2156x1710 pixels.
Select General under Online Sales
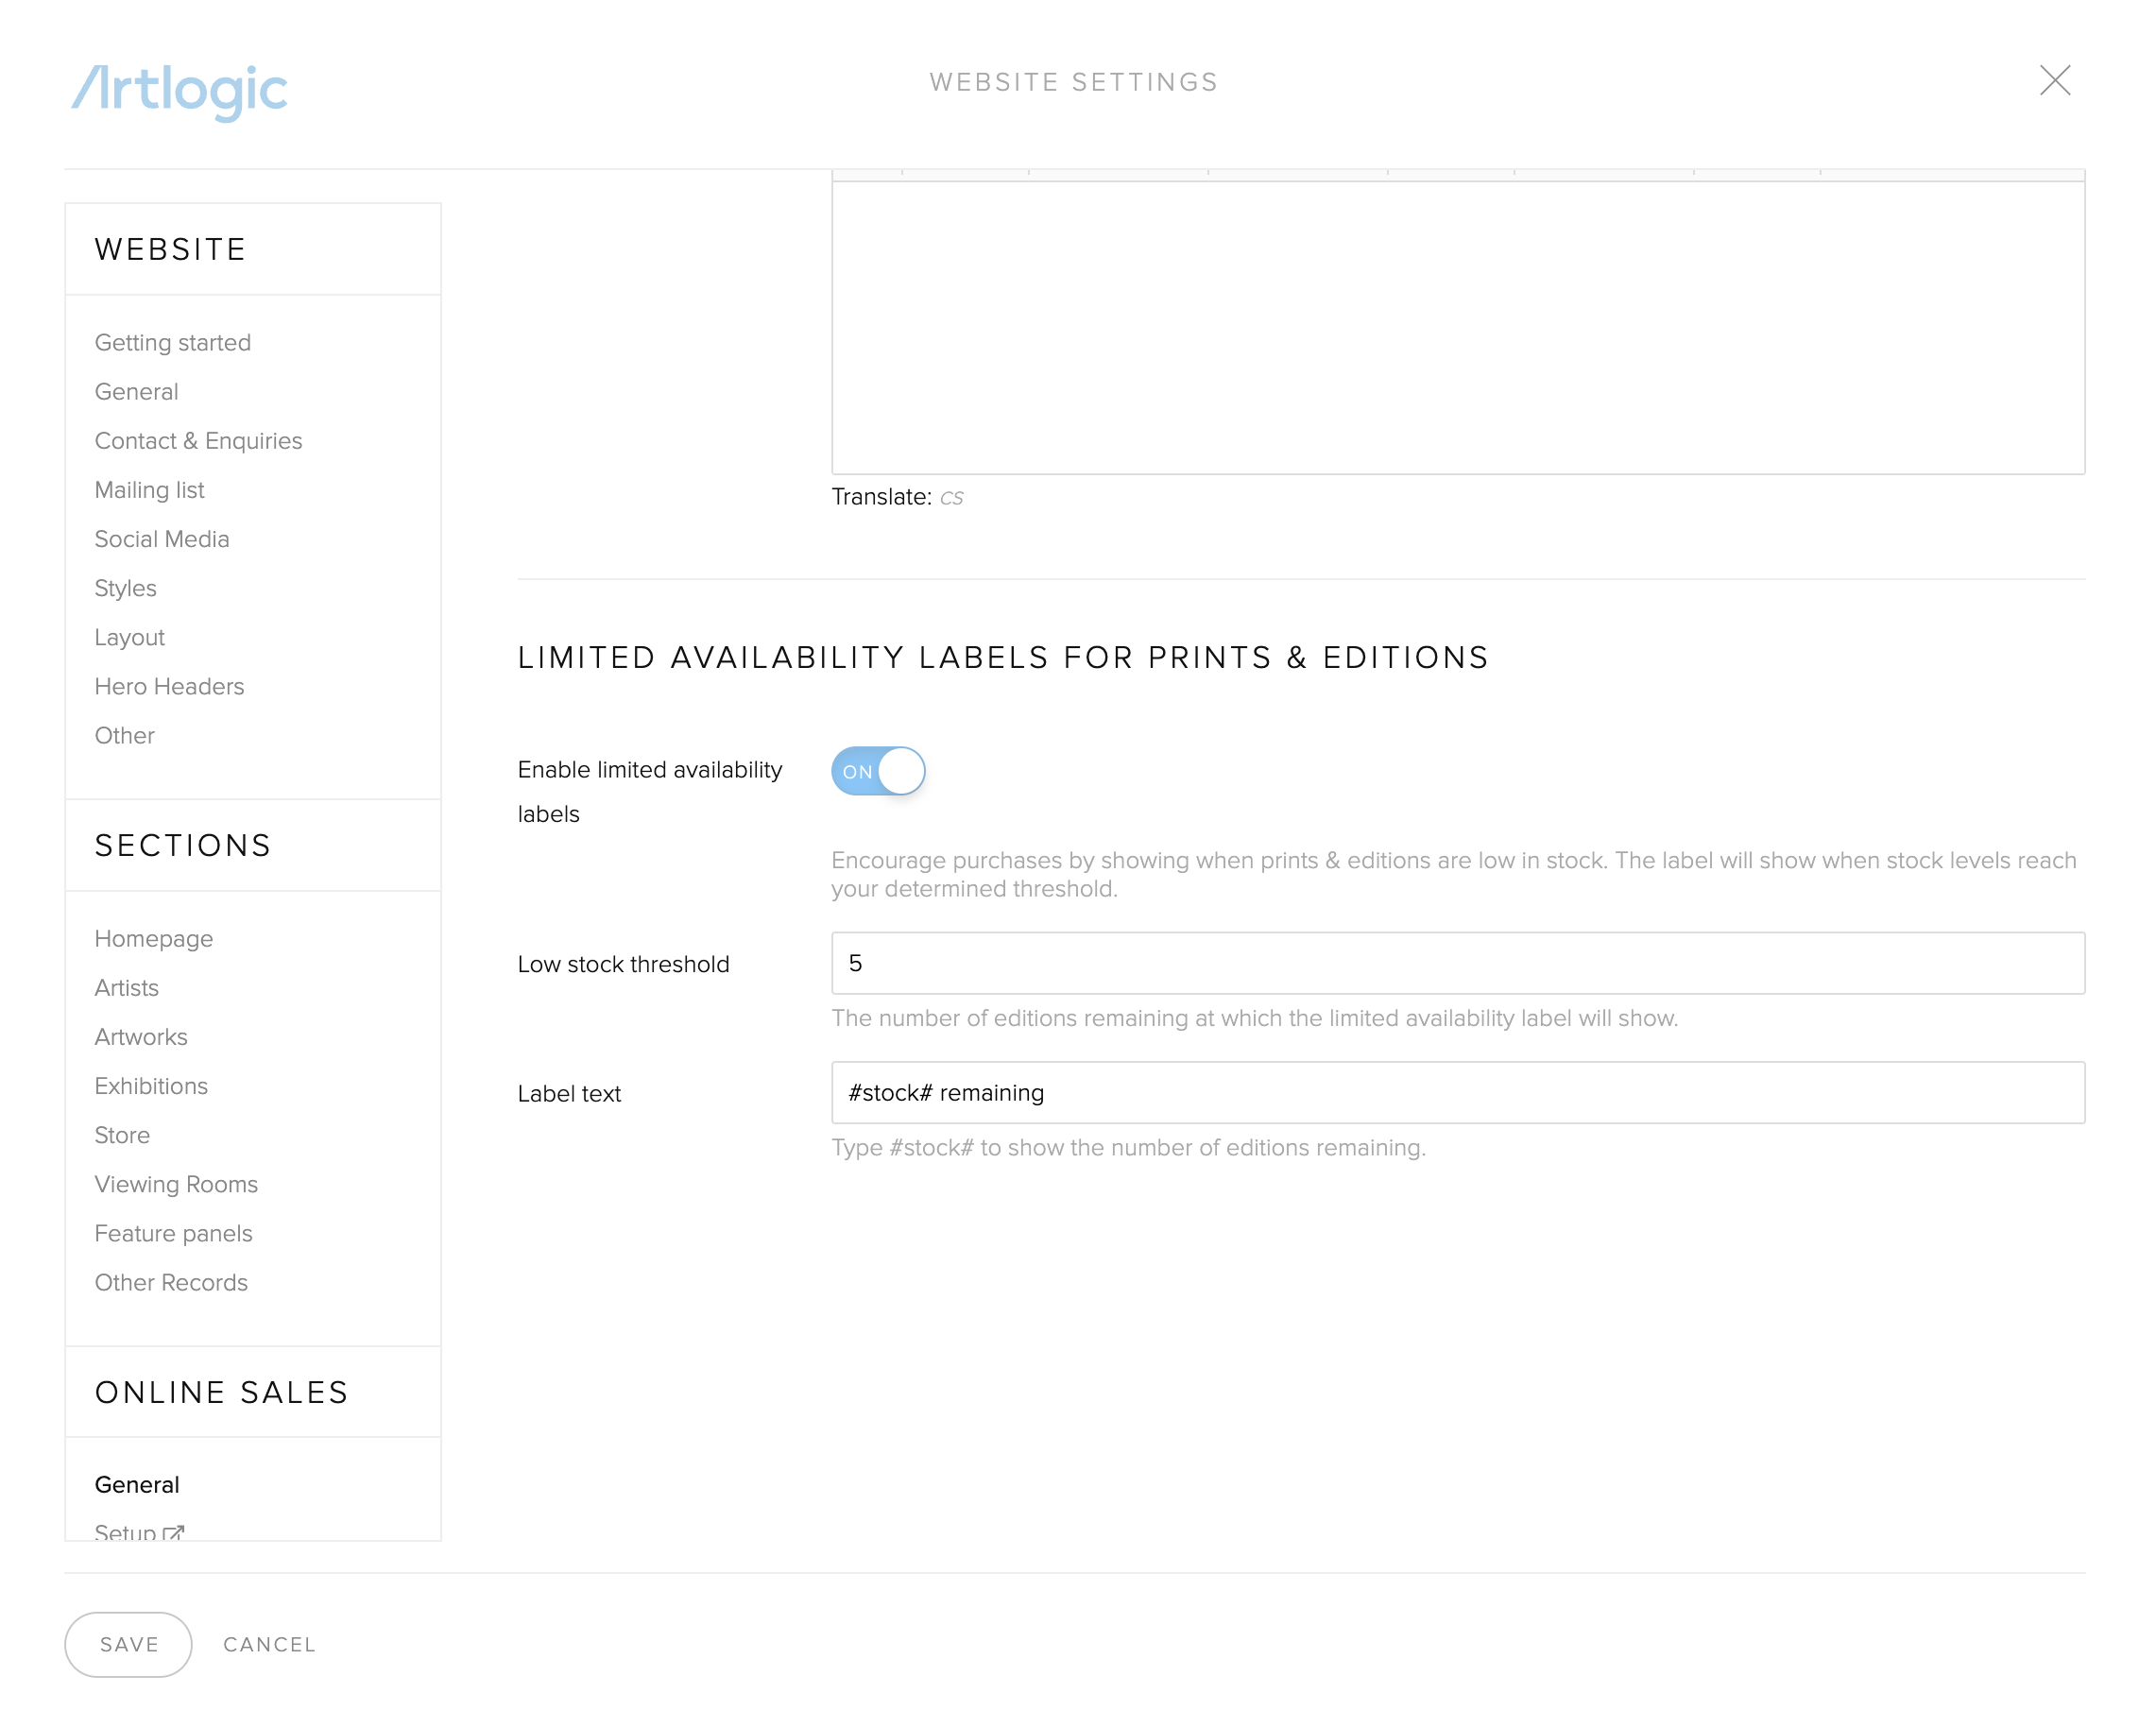(137, 1484)
